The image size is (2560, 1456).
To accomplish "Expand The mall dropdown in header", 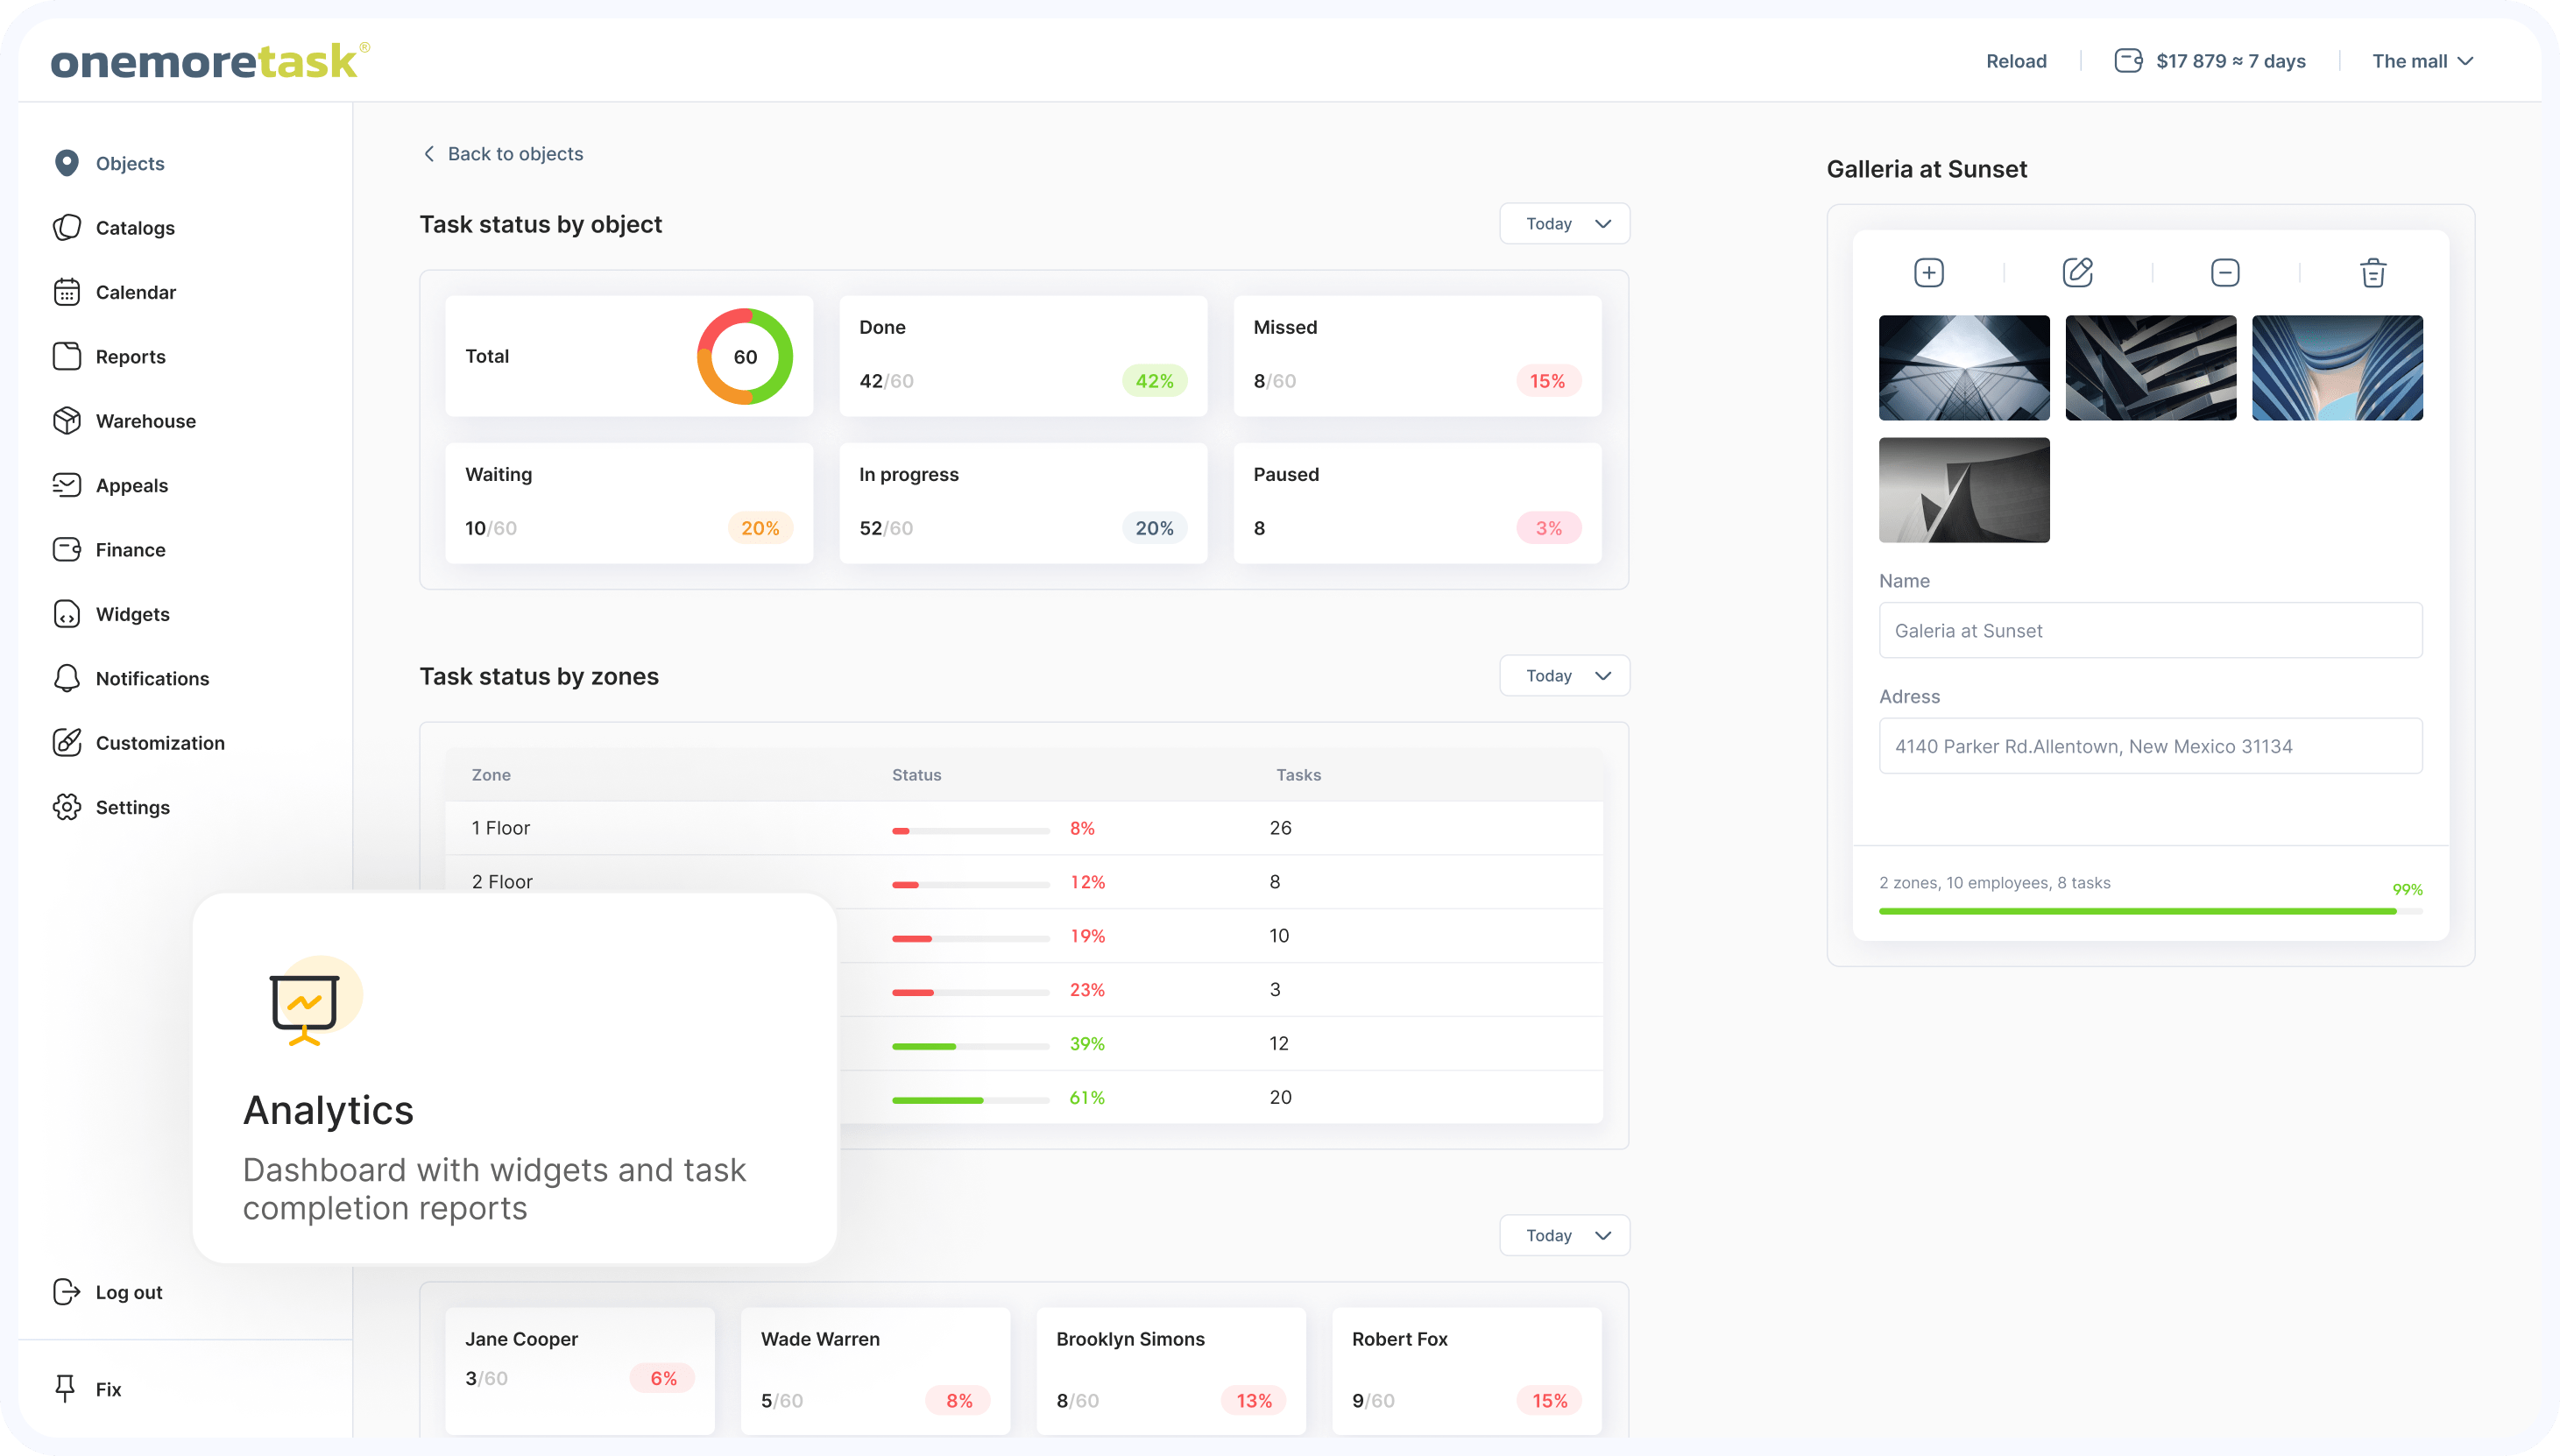I will [x=2422, y=61].
